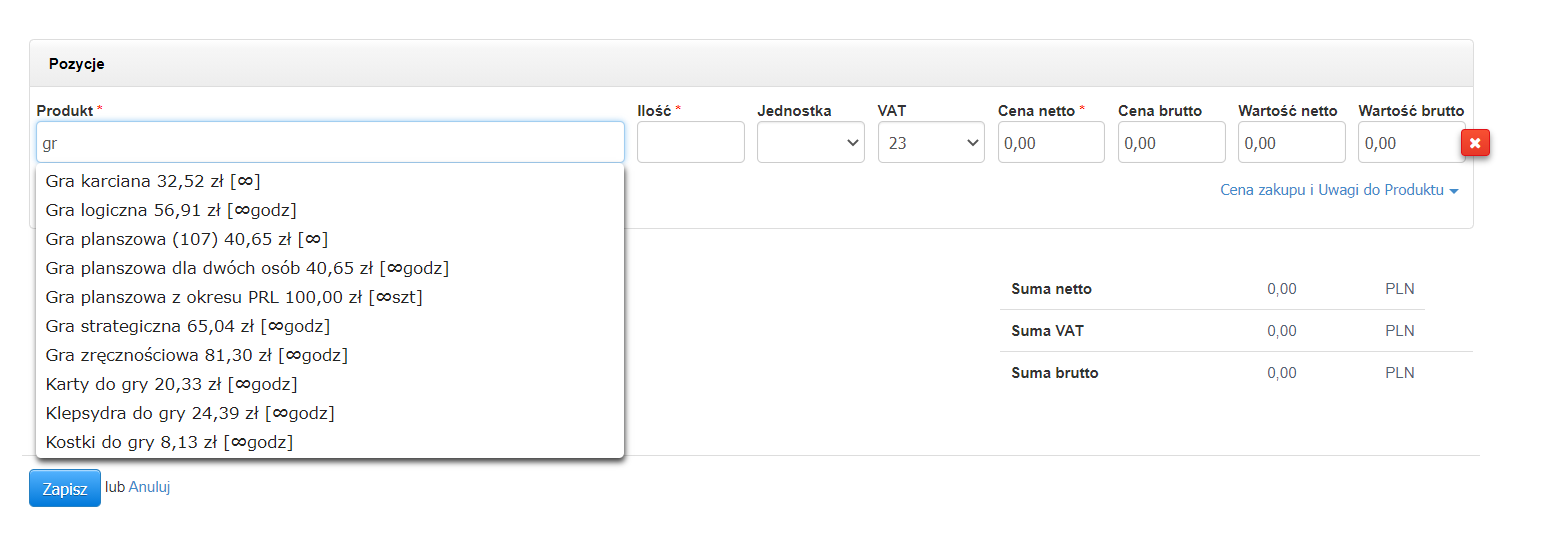
Task: Select 'Gra planszowa dla dwóch osób' option
Action: 247,268
